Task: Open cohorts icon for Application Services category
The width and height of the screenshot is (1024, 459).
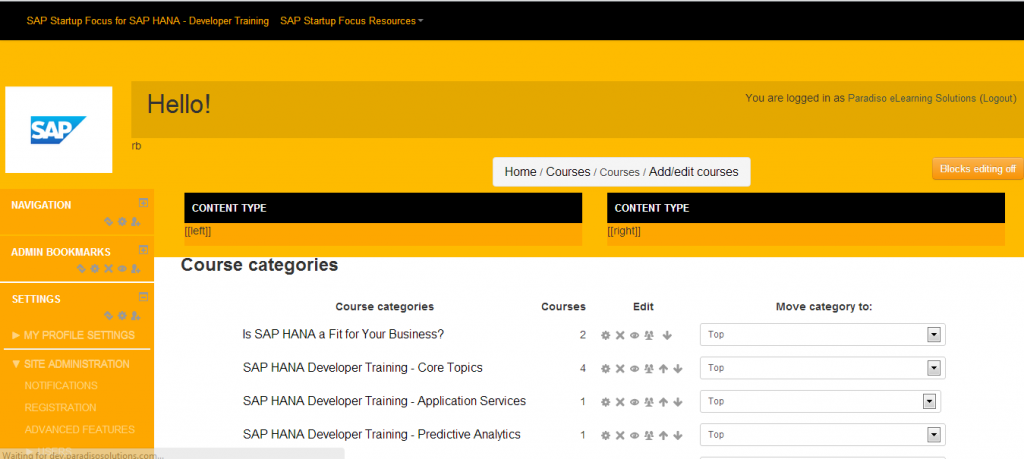Action: pyautogui.click(x=648, y=403)
